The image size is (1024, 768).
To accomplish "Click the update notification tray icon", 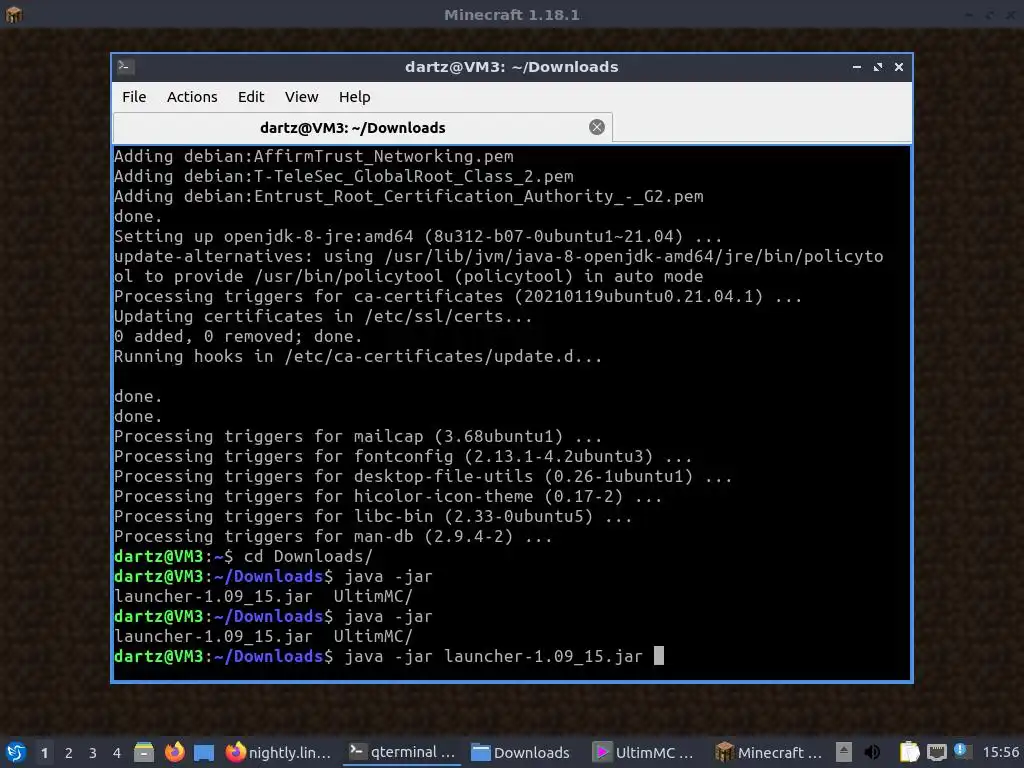I will (x=962, y=751).
